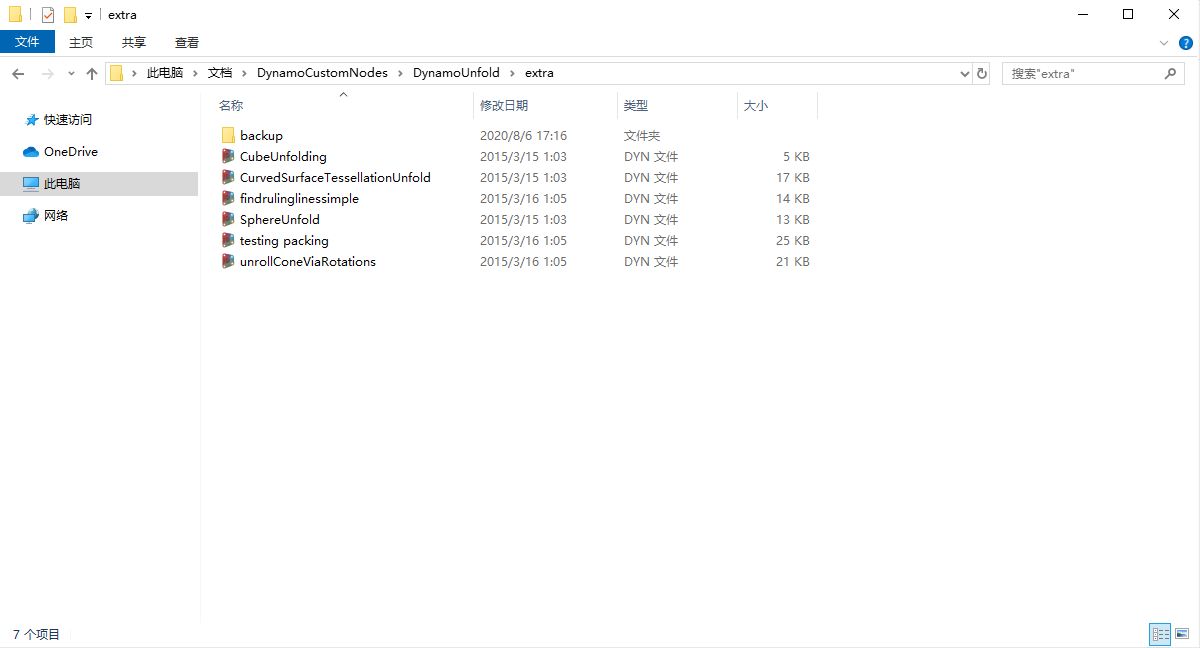Refresh the folder view
The height and width of the screenshot is (648, 1200).
click(x=982, y=74)
